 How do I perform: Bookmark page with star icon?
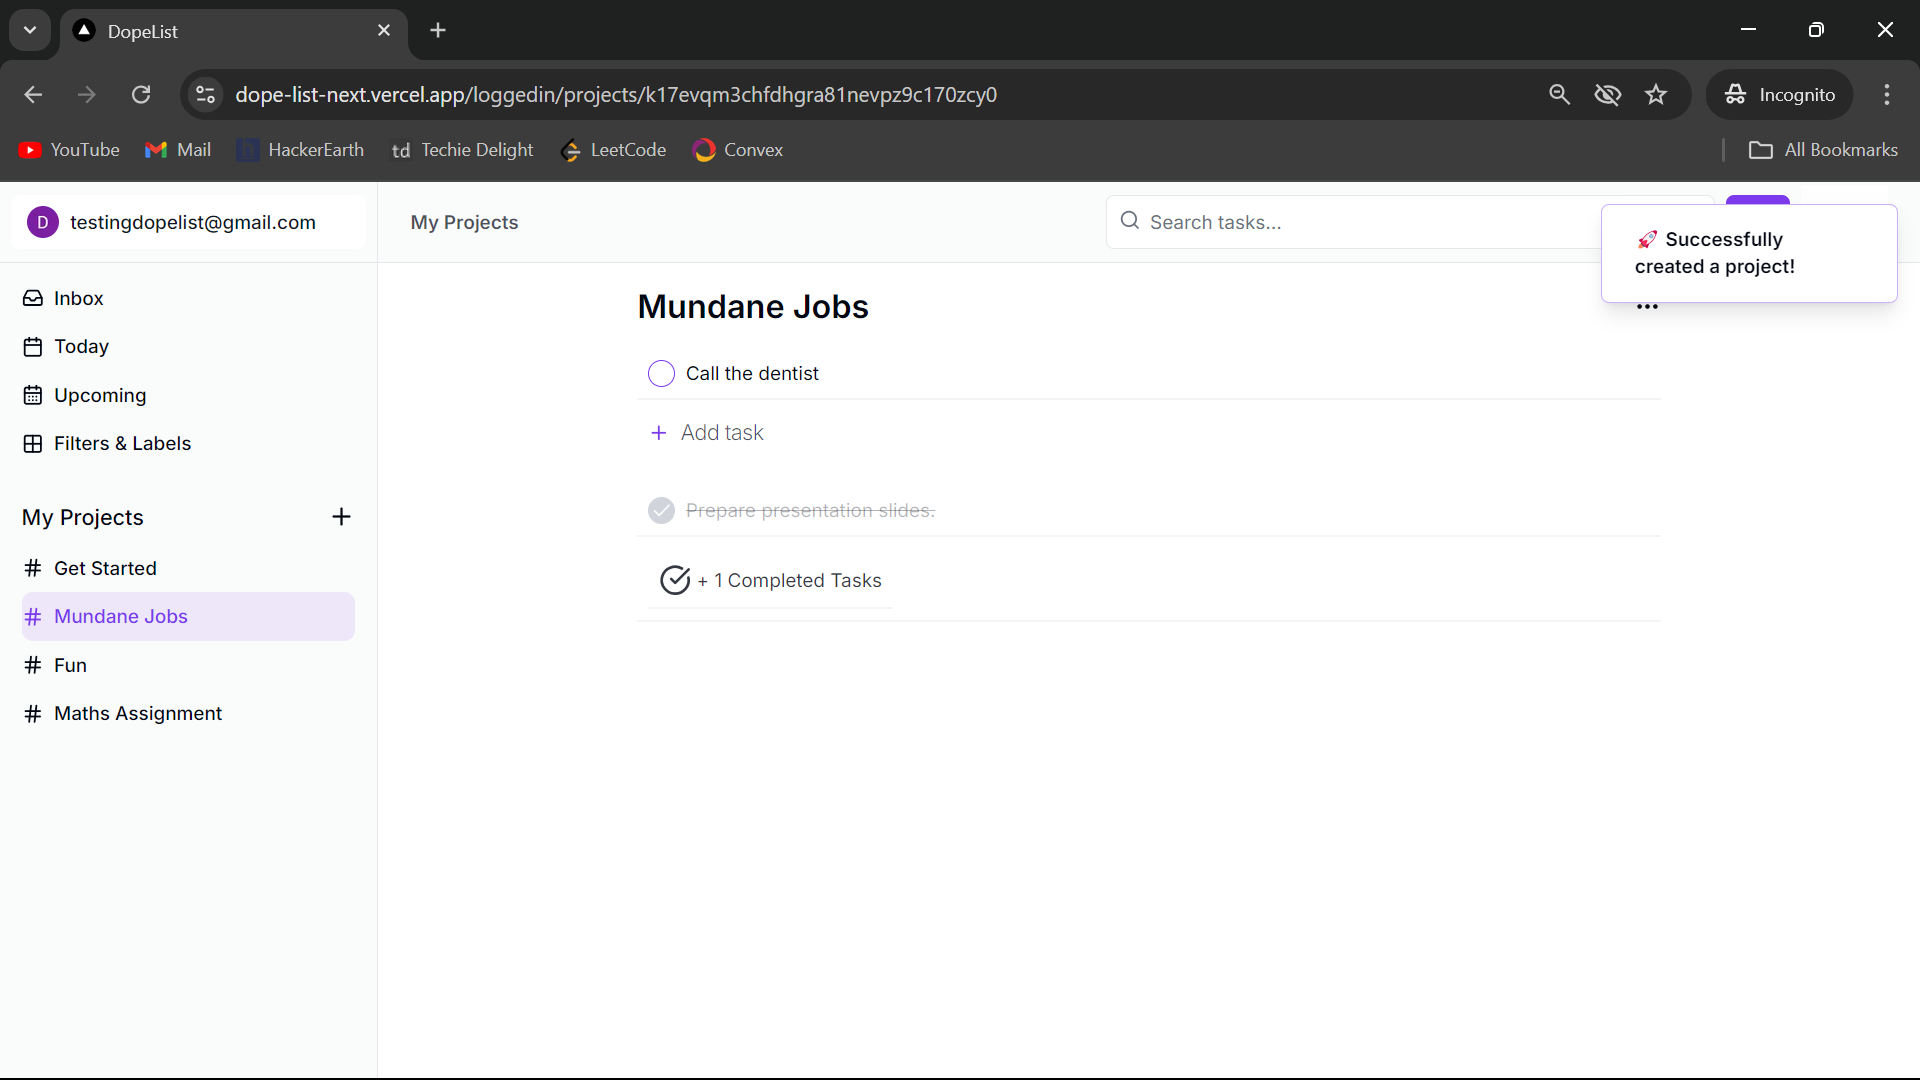[1656, 94]
